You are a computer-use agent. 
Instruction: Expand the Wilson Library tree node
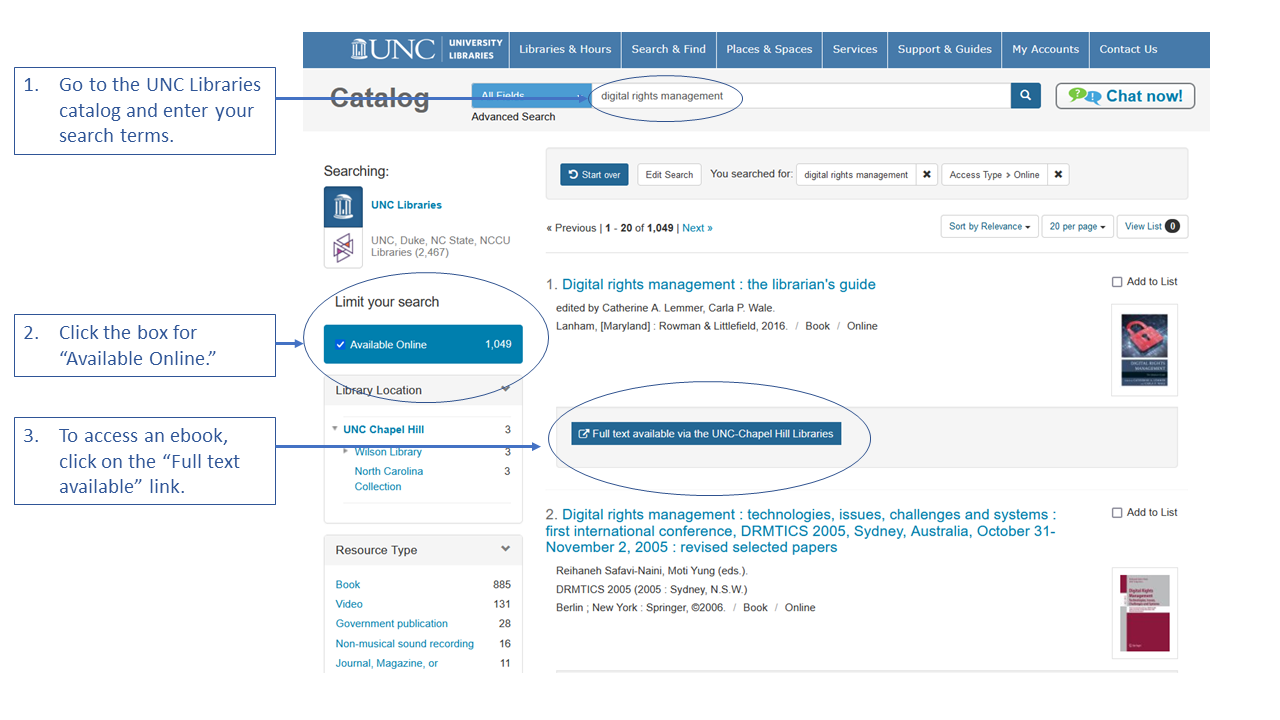click(346, 451)
